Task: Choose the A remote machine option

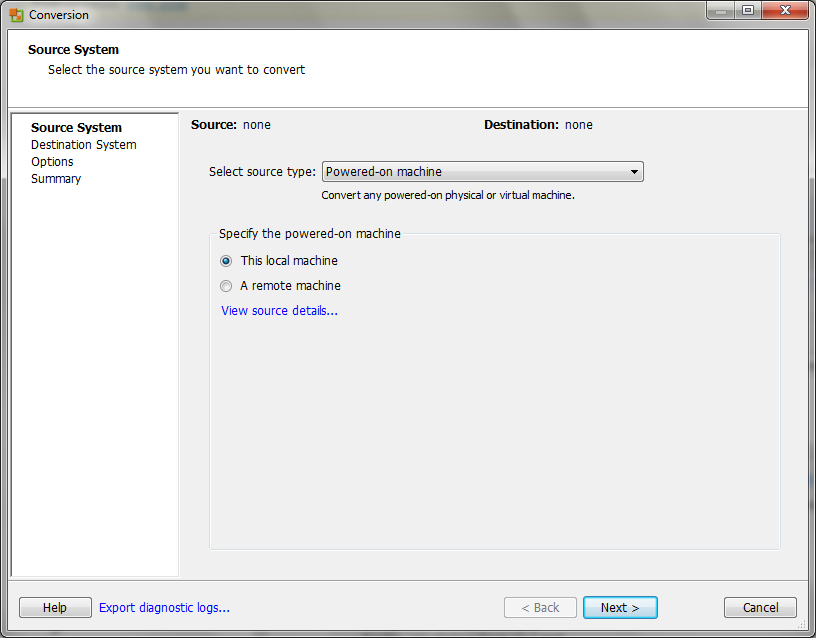Action: [x=226, y=286]
